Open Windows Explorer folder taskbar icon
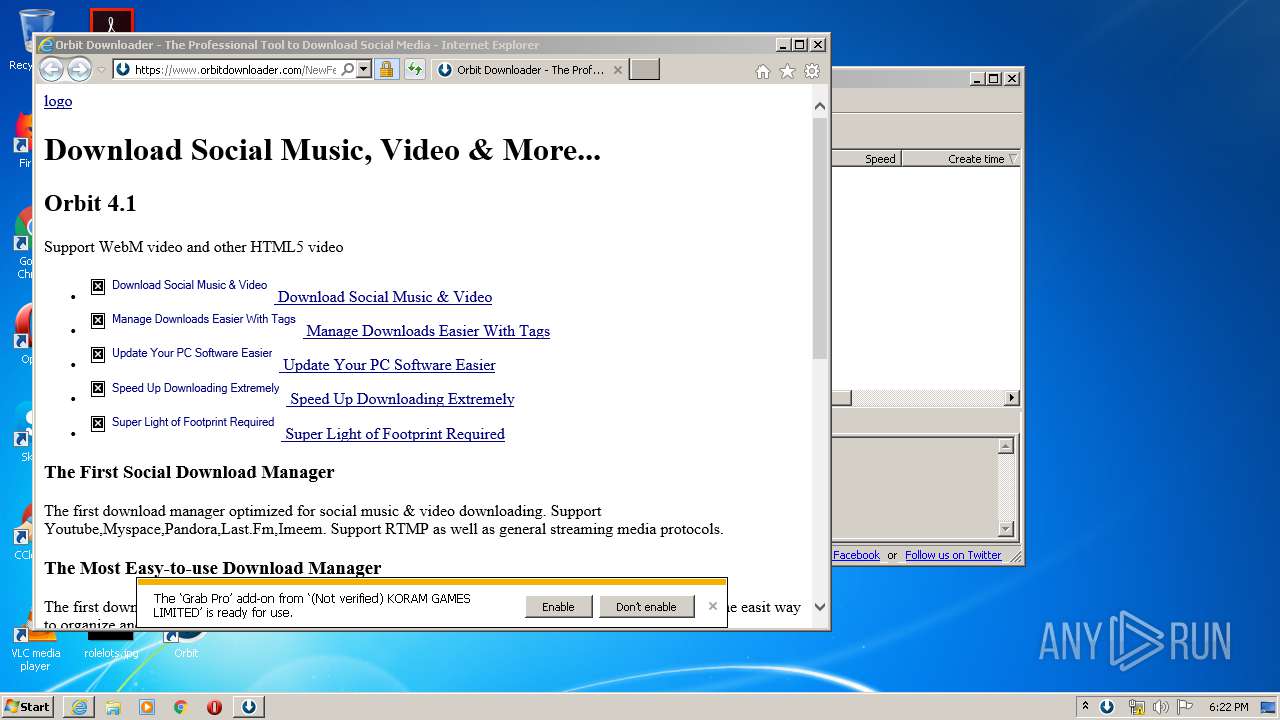Image resolution: width=1280 pixels, height=720 pixels. tap(113, 707)
